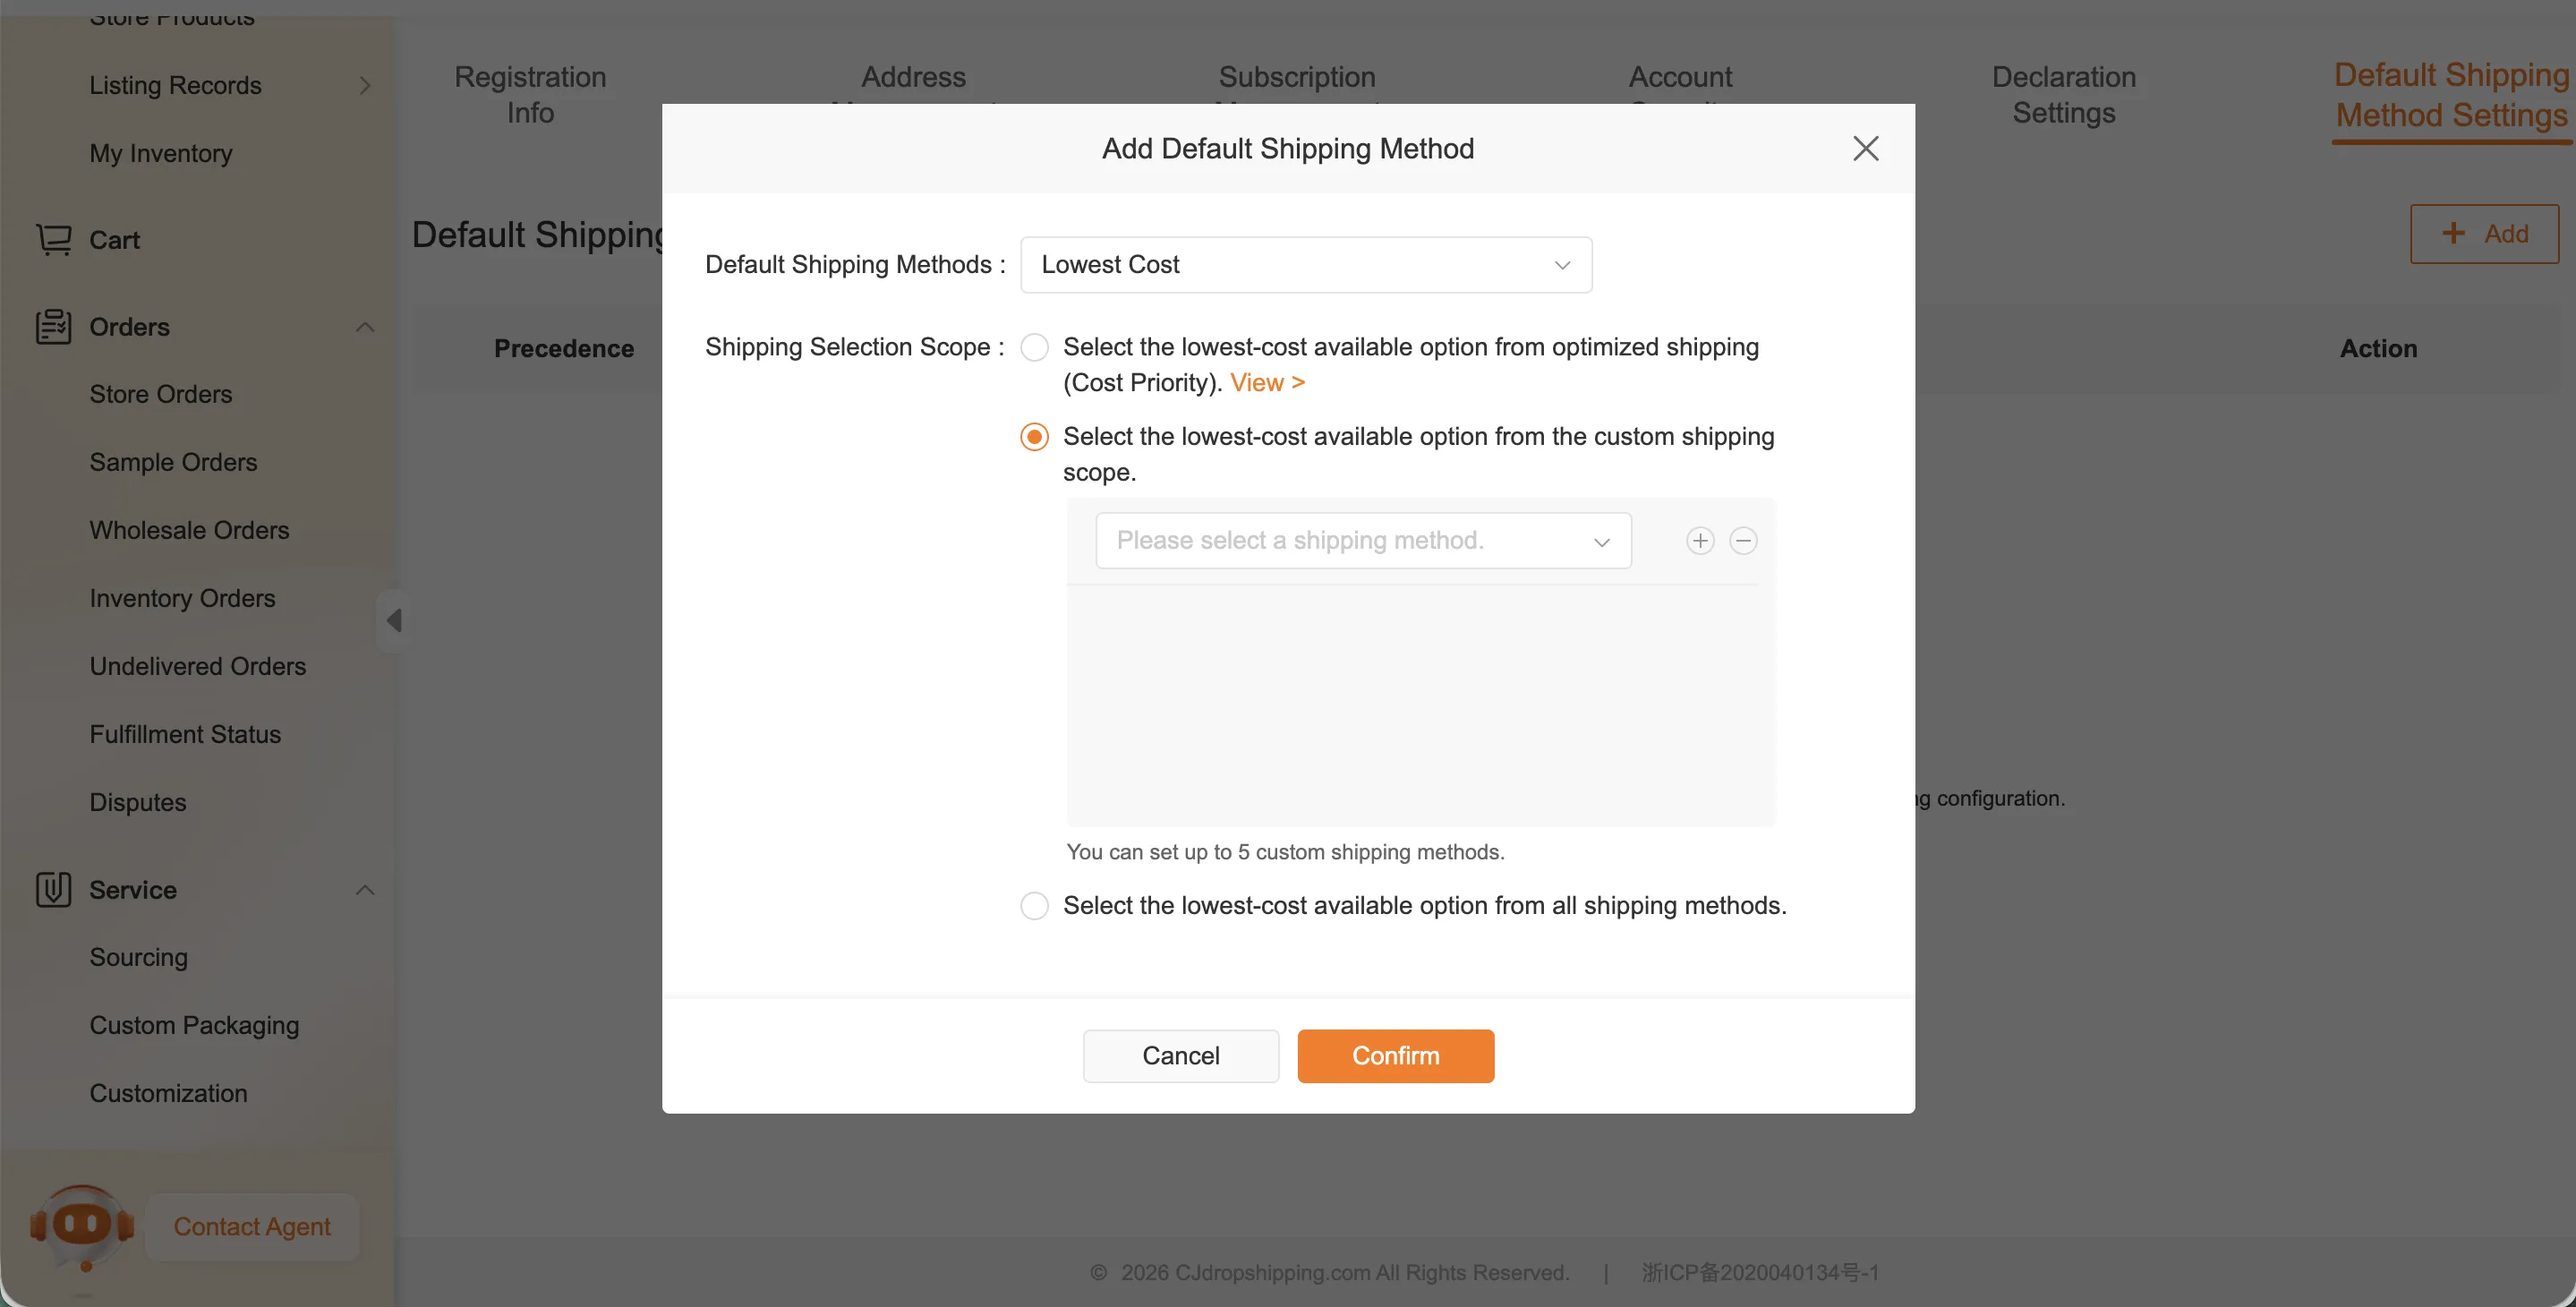
Task: Open the Registration Info tab
Action: [530, 95]
